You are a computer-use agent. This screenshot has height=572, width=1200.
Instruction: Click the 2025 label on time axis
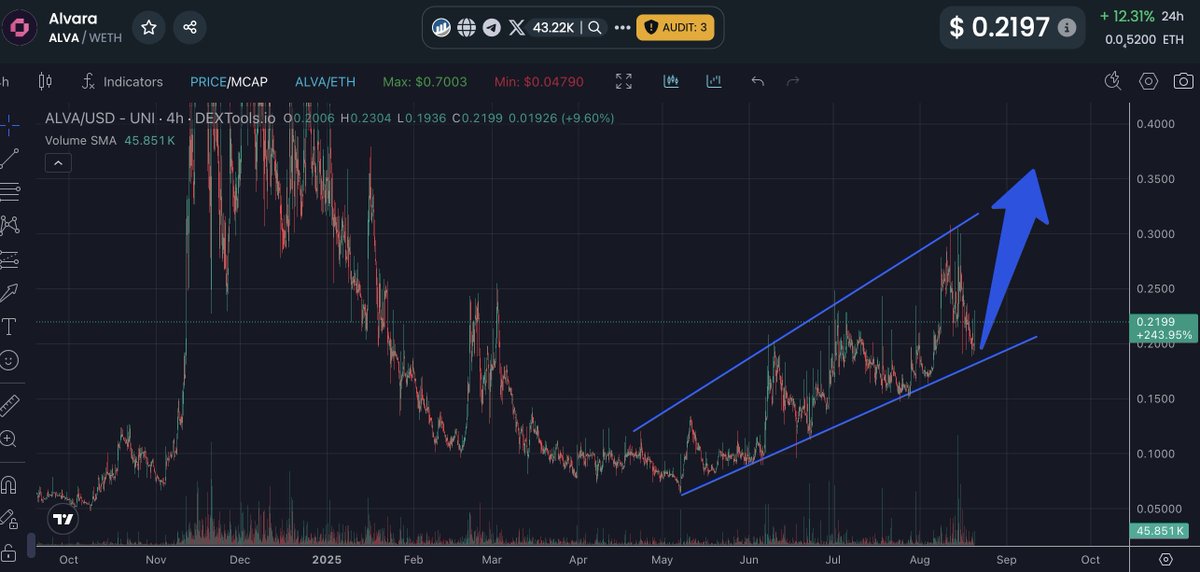coord(326,560)
